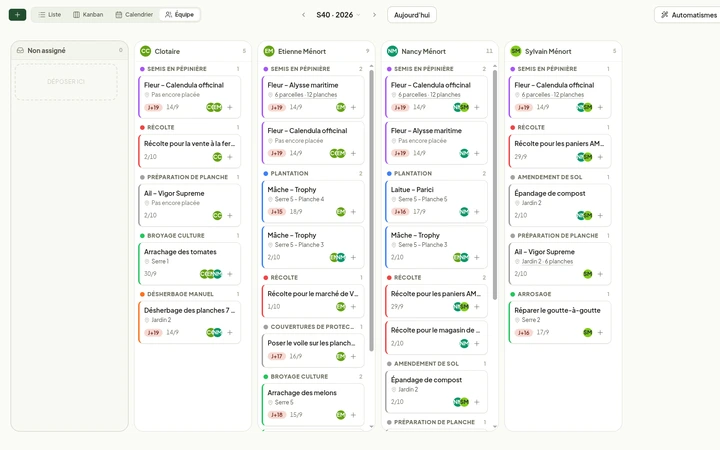Add assignee to Réparer le goutte-à-goutte card

coord(600,332)
